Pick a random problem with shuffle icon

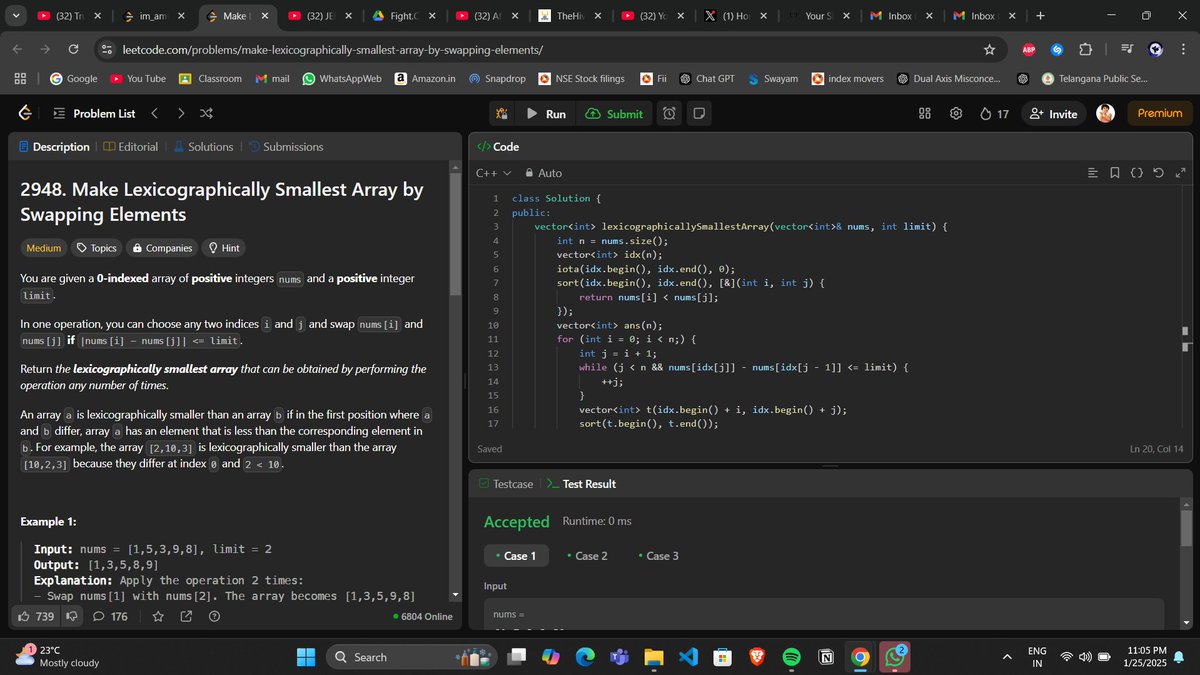207,113
